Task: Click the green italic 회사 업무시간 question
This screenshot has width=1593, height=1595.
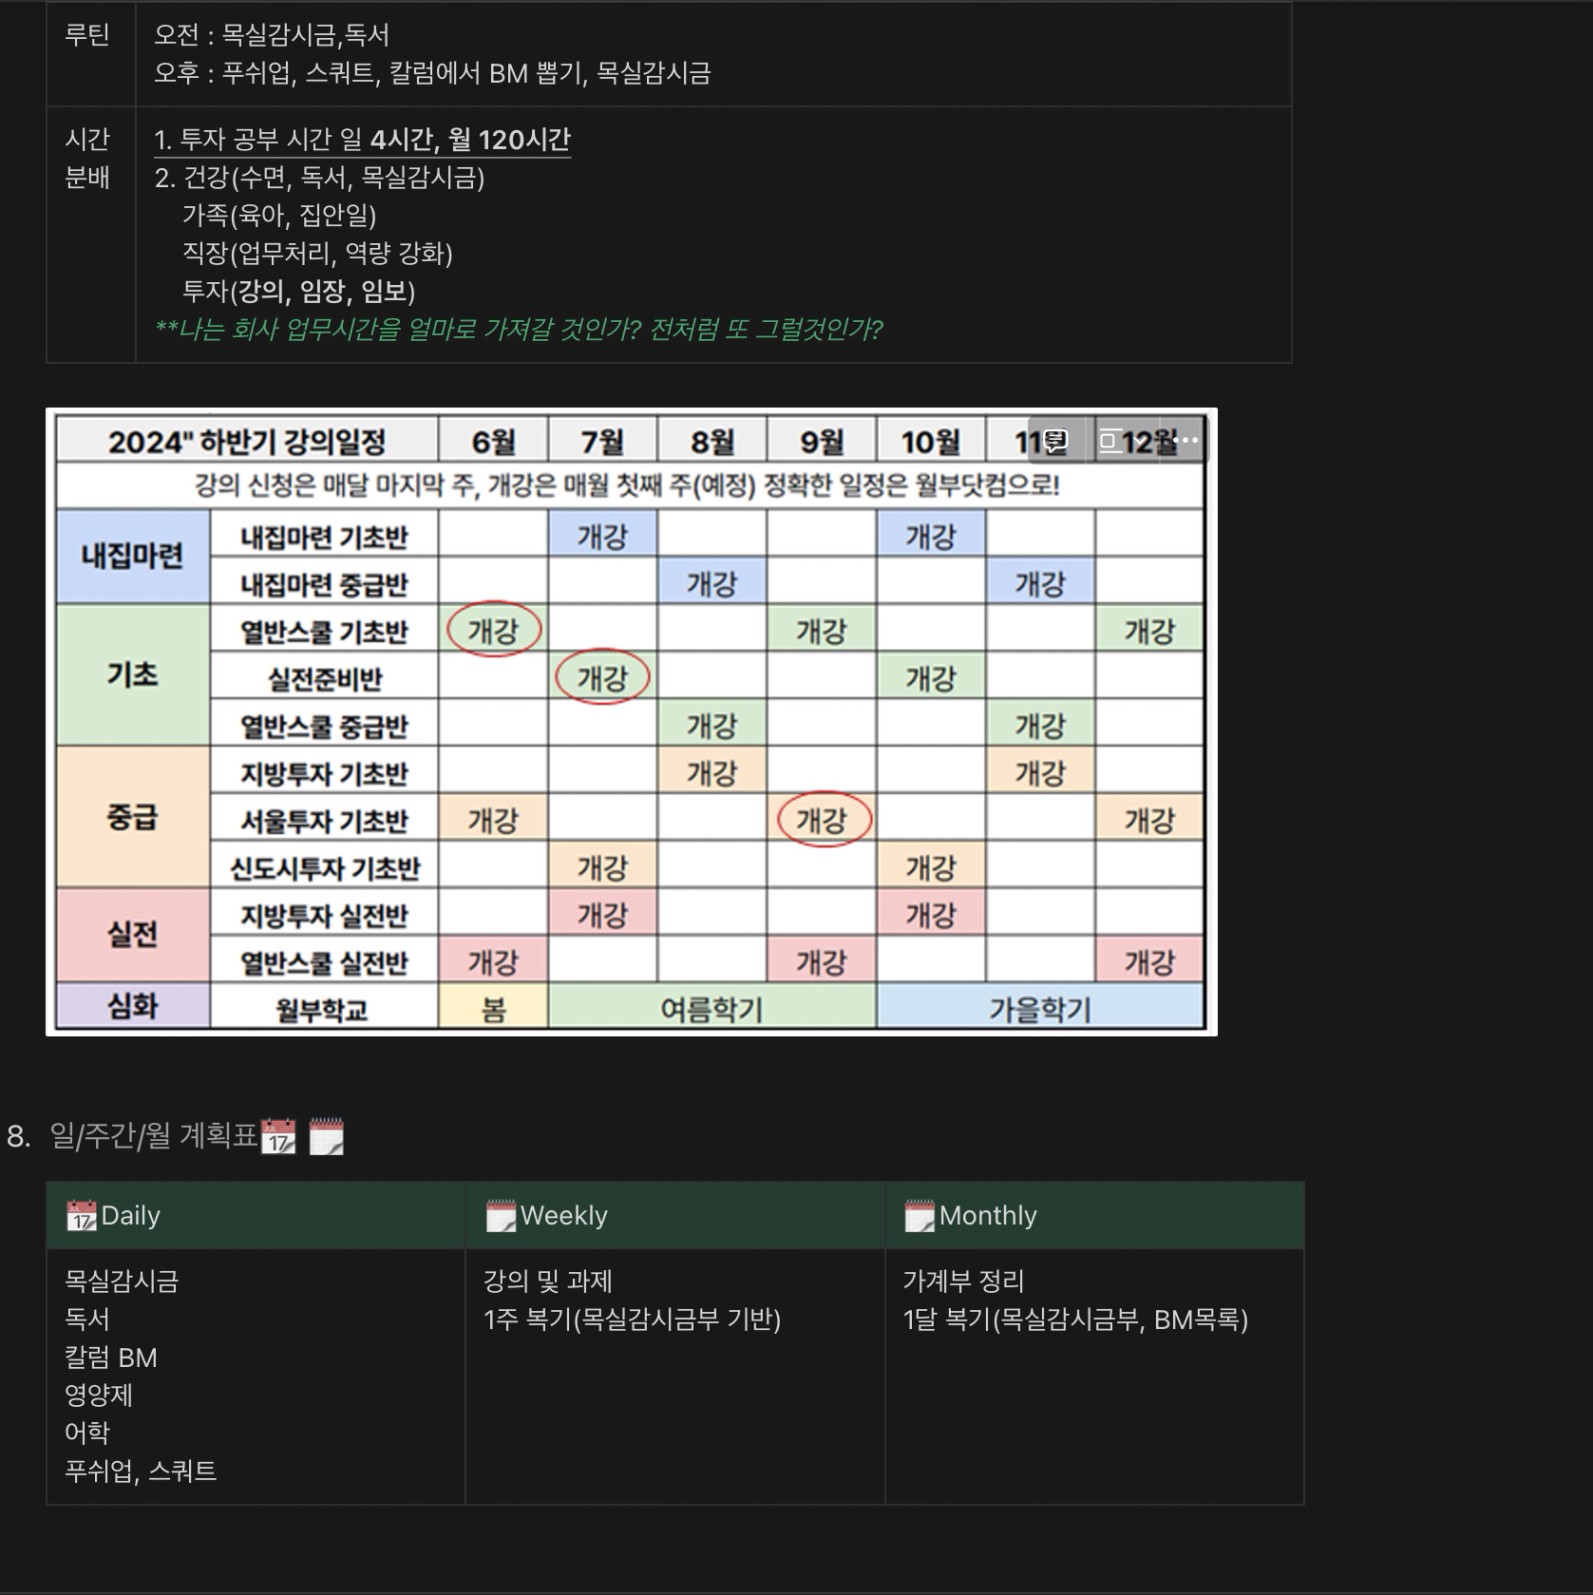Action: 518,330
